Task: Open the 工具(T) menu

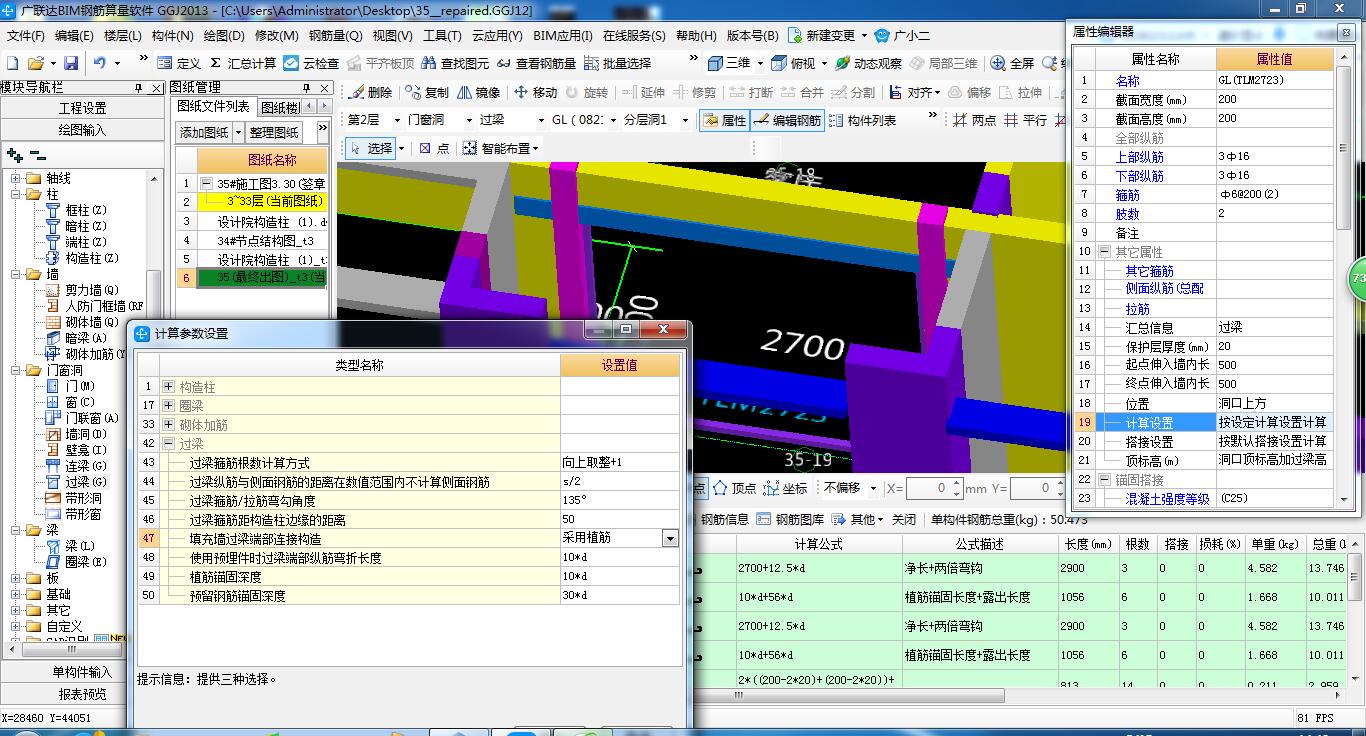Action: (x=441, y=36)
